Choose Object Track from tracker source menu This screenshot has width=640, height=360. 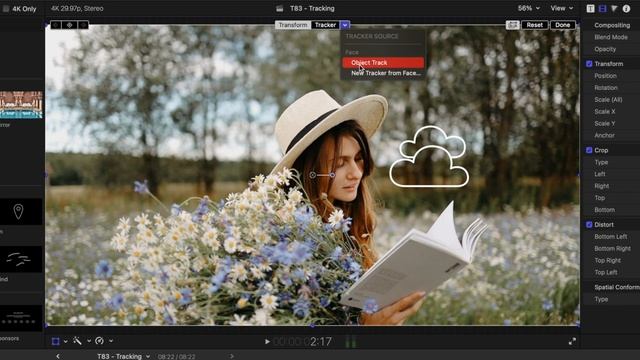click(x=383, y=62)
